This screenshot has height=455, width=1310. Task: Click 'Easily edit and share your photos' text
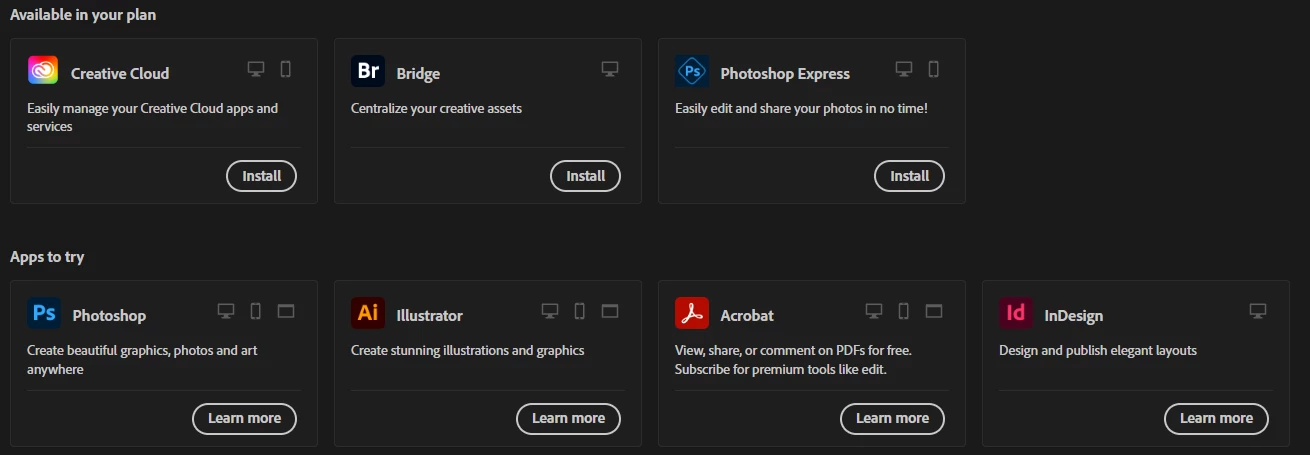click(x=801, y=108)
